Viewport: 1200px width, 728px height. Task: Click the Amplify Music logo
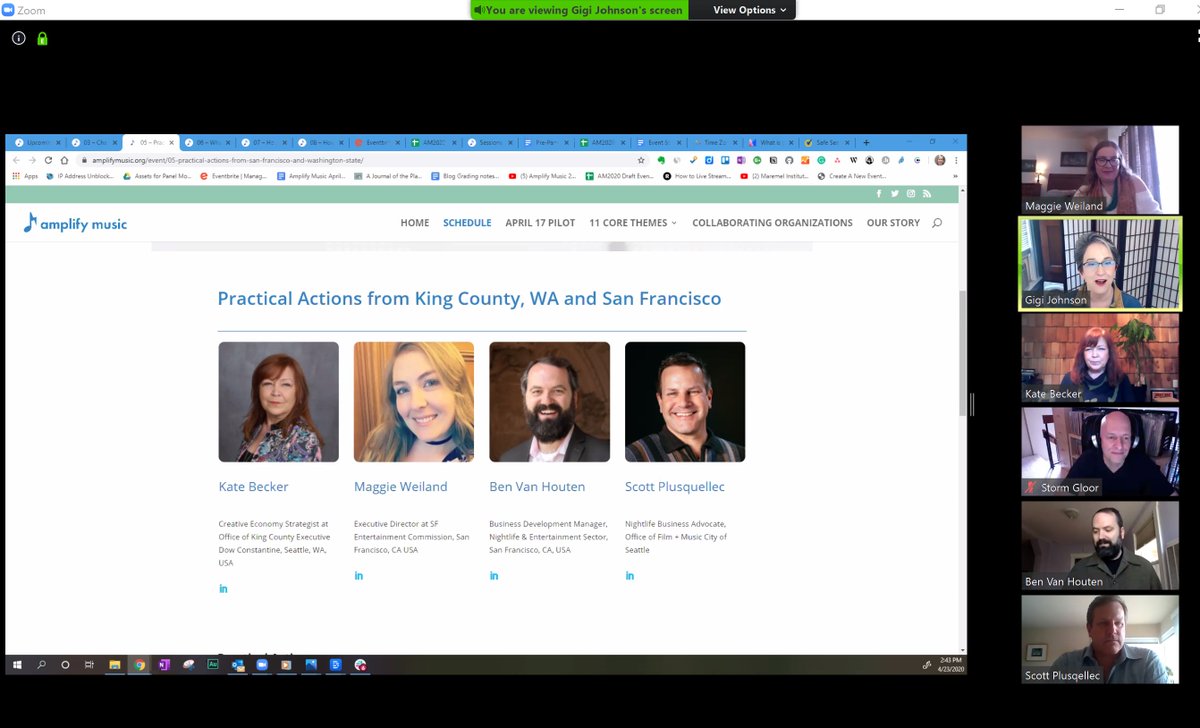[75, 223]
